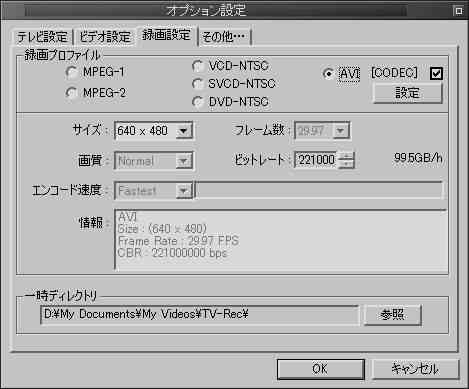The height and width of the screenshot is (389, 469).
Task: Click the CBR : 221000000 bps line
Action: coord(172,253)
